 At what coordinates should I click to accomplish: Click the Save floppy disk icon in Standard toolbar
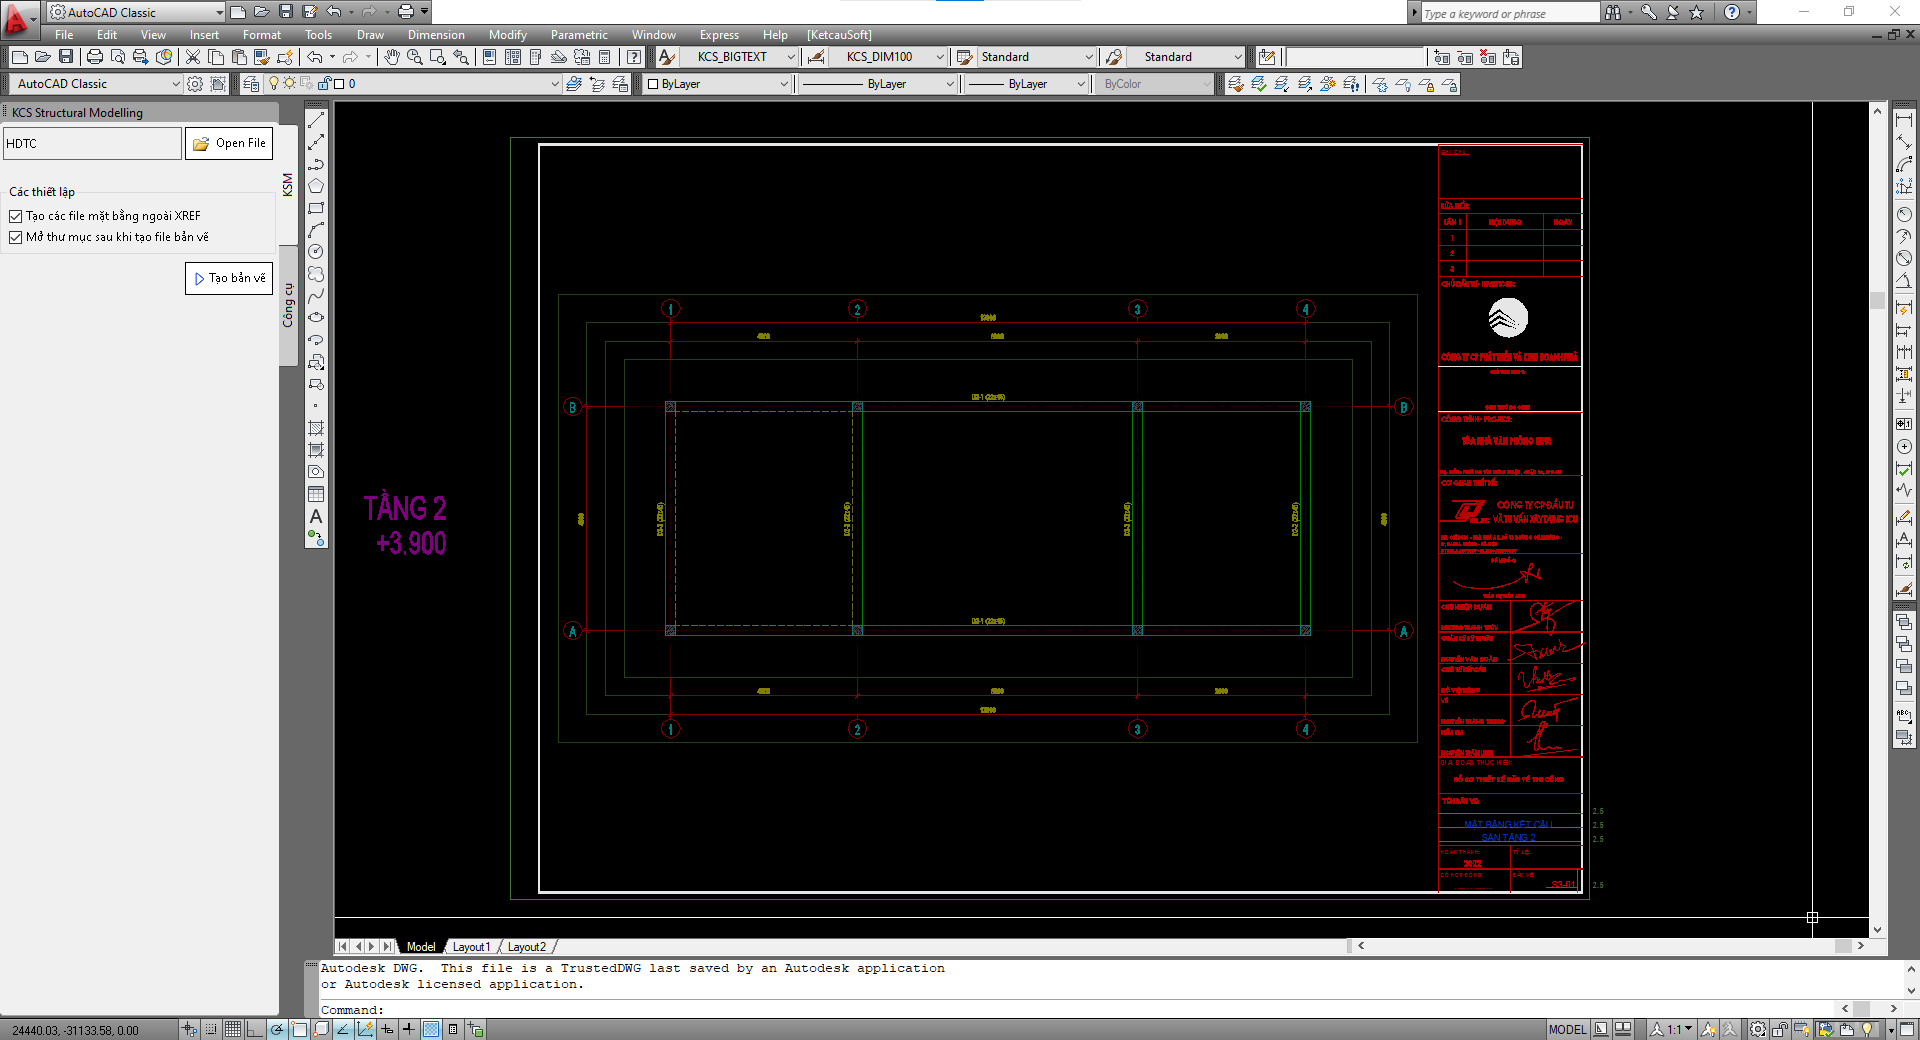pyautogui.click(x=66, y=57)
